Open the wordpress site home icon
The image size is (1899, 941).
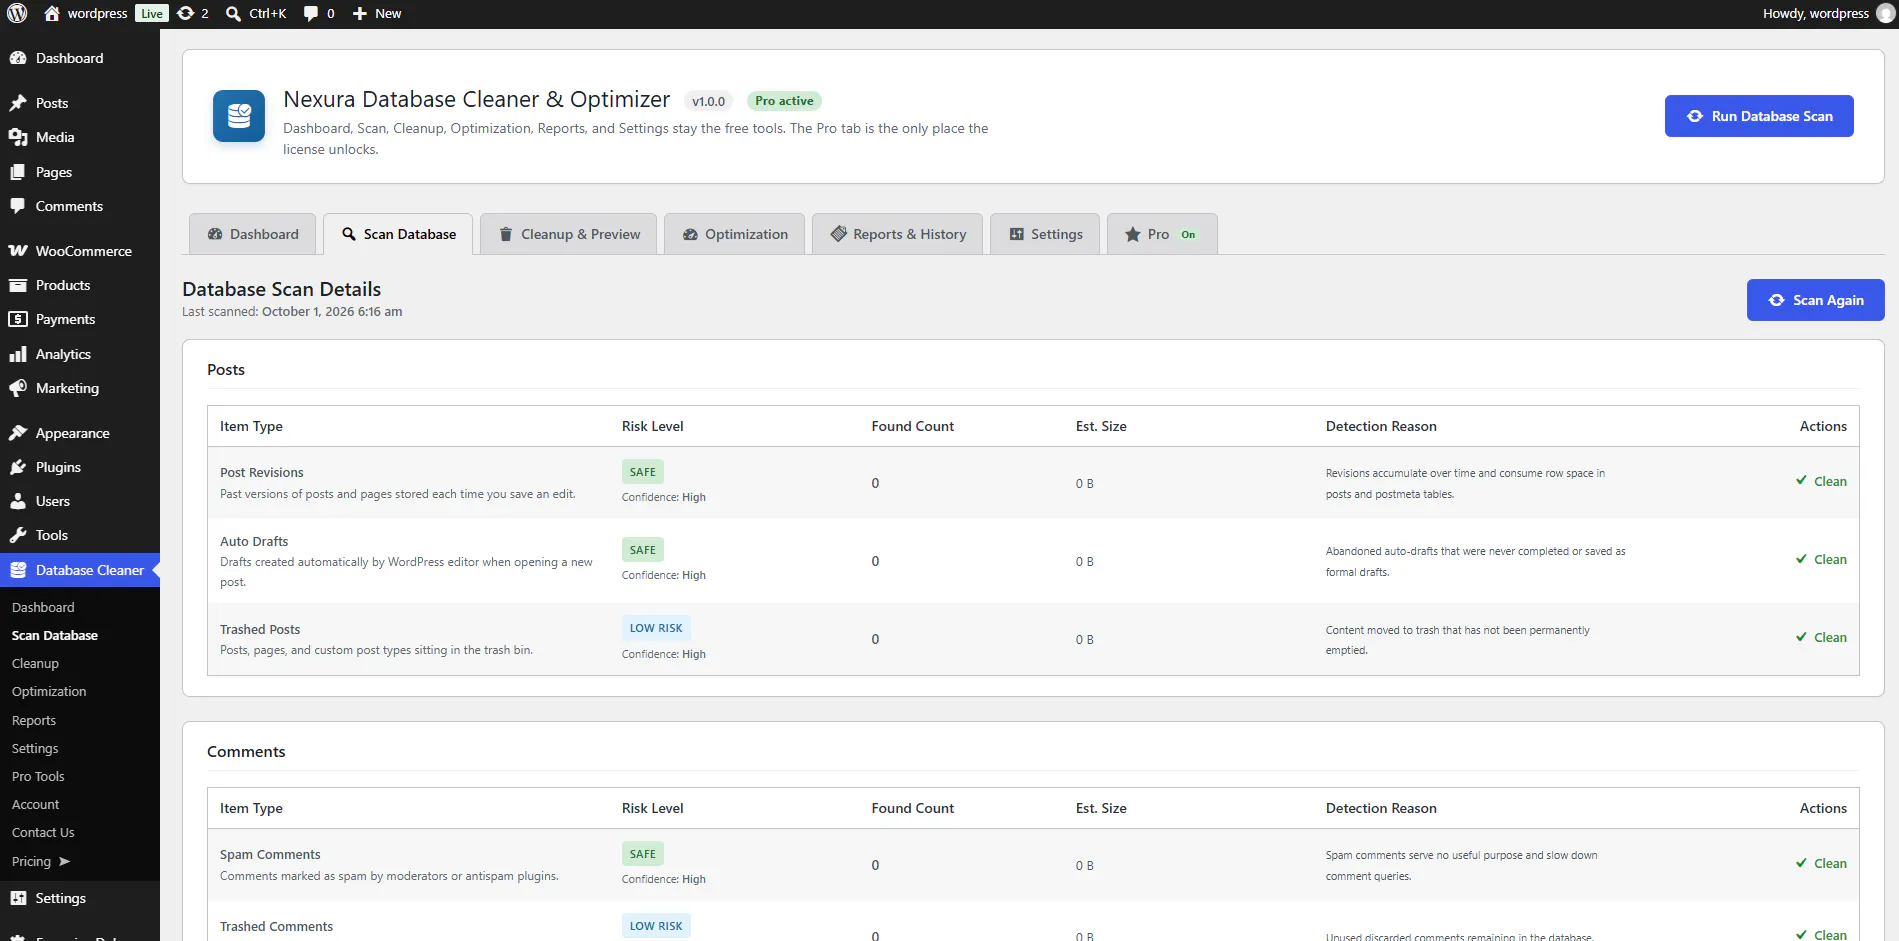[52, 13]
